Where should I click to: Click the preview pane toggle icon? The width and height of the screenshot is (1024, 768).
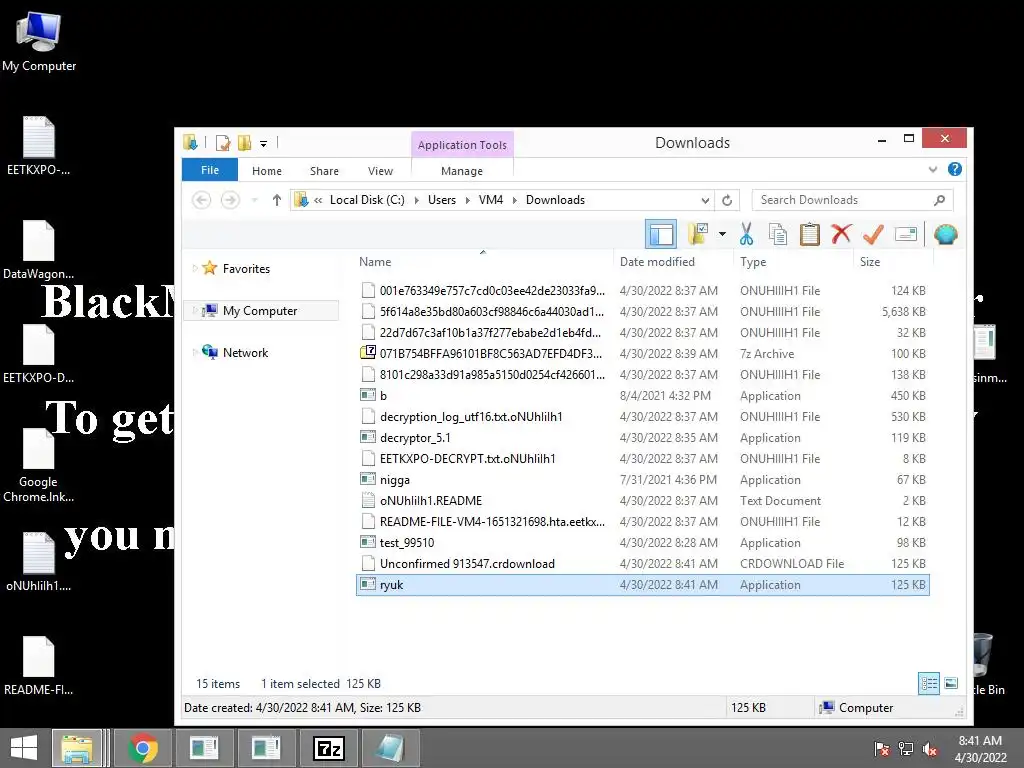click(660, 234)
